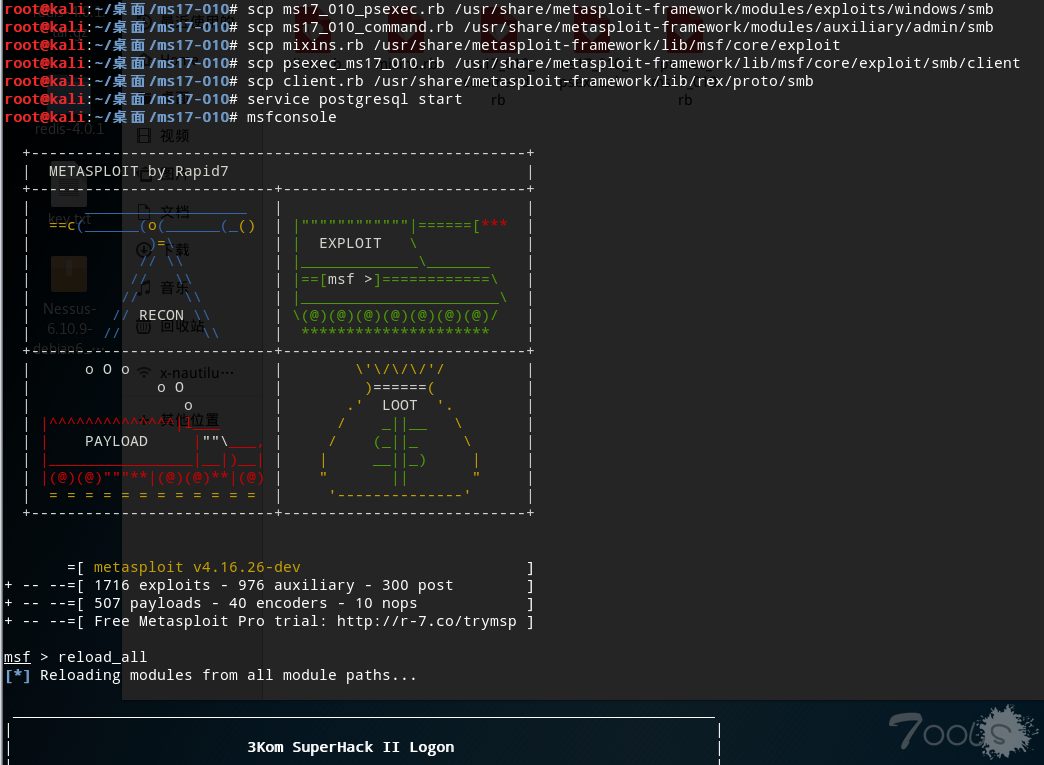Select the 文档 icon in the background file manager
This screenshot has width=1044, height=765.
144,212
